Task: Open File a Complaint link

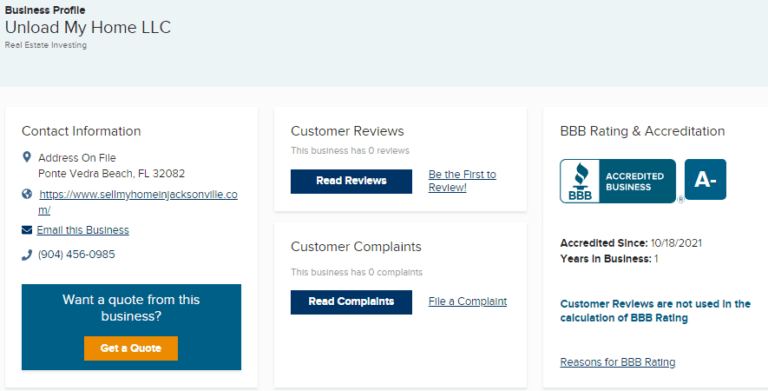Action: pos(468,301)
